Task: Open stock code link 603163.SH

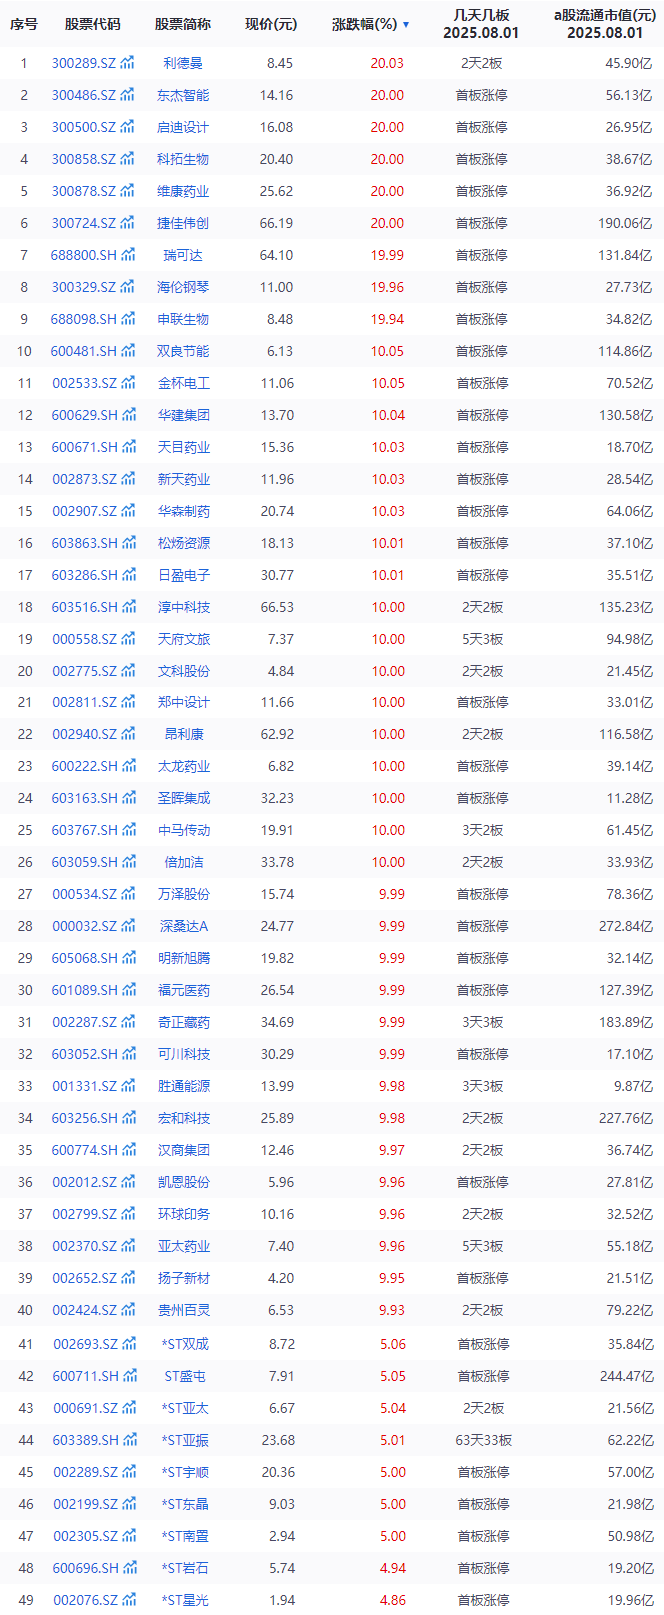Action: (84, 798)
